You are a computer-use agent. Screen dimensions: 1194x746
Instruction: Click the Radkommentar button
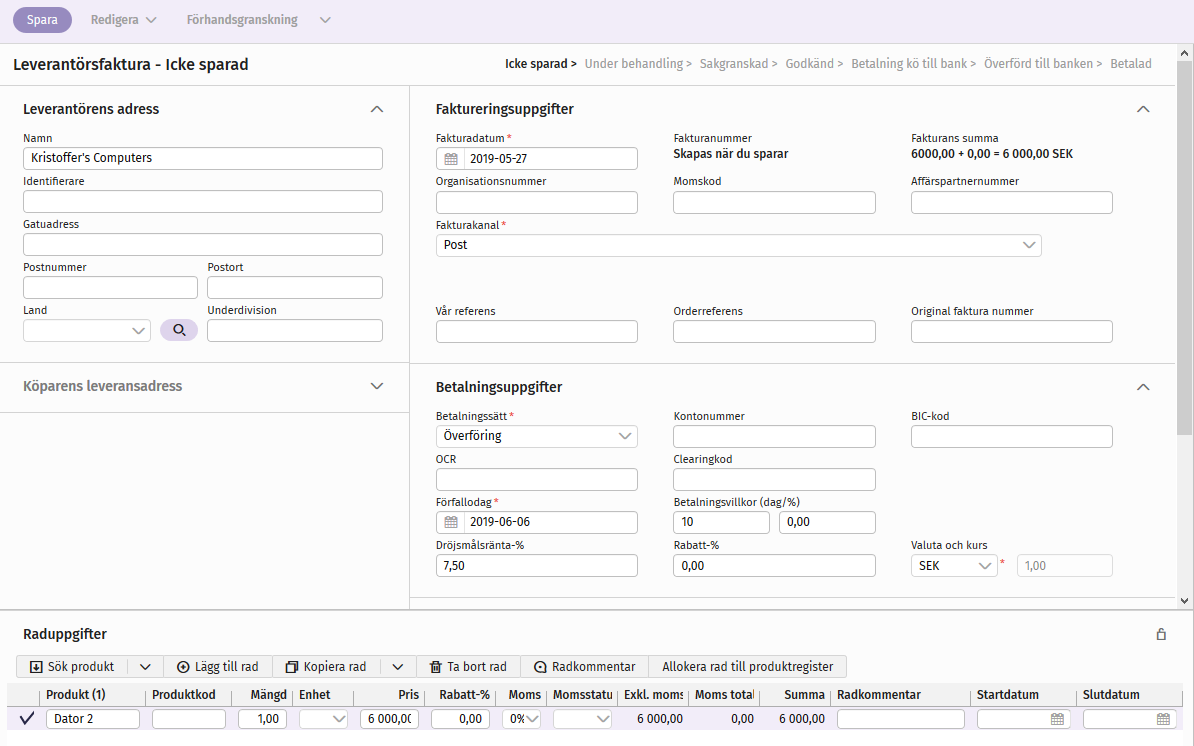(x=585, y=667)
